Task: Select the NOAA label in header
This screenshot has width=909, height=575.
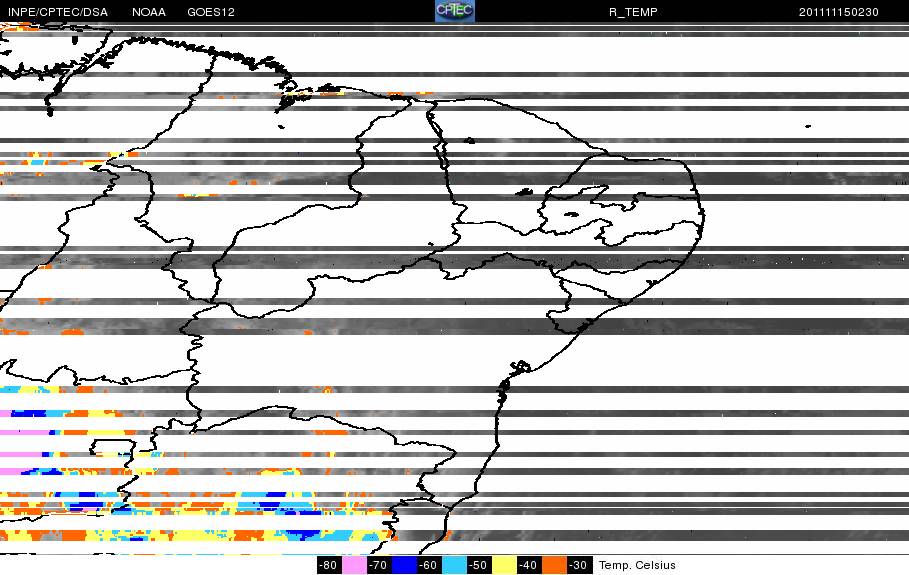Action: coord(149,12)
